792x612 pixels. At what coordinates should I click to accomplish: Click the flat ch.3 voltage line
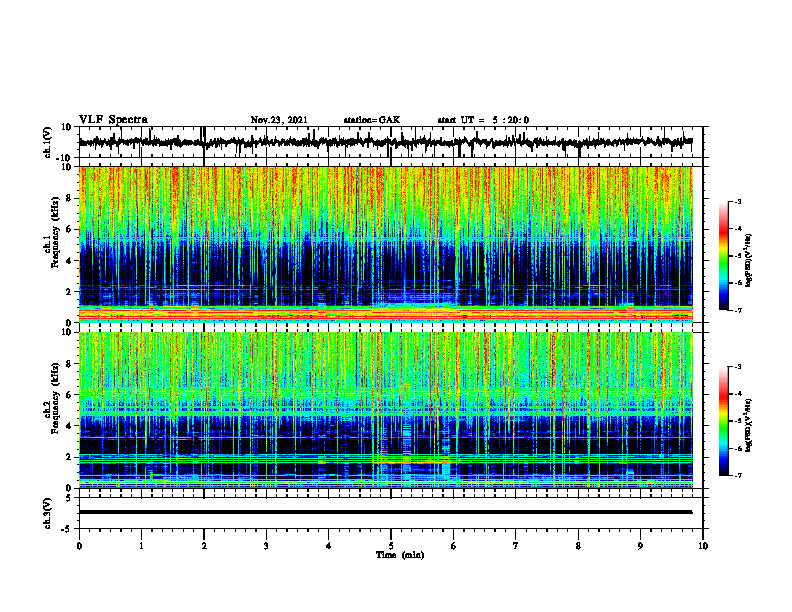[386, 512]
